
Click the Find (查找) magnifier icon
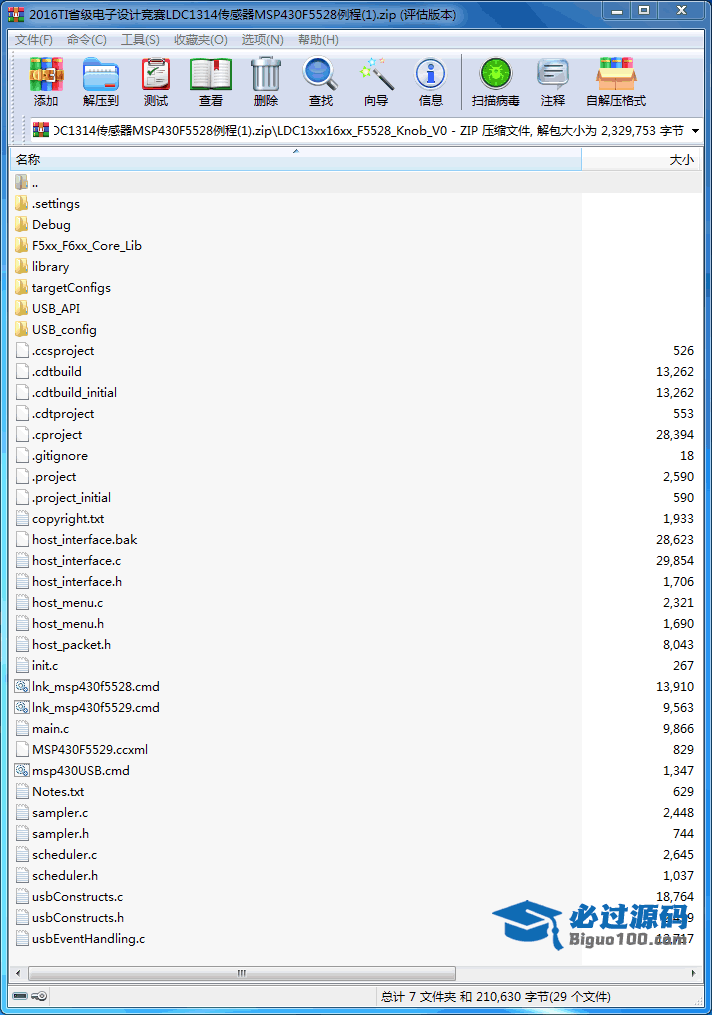coord(320,74)
